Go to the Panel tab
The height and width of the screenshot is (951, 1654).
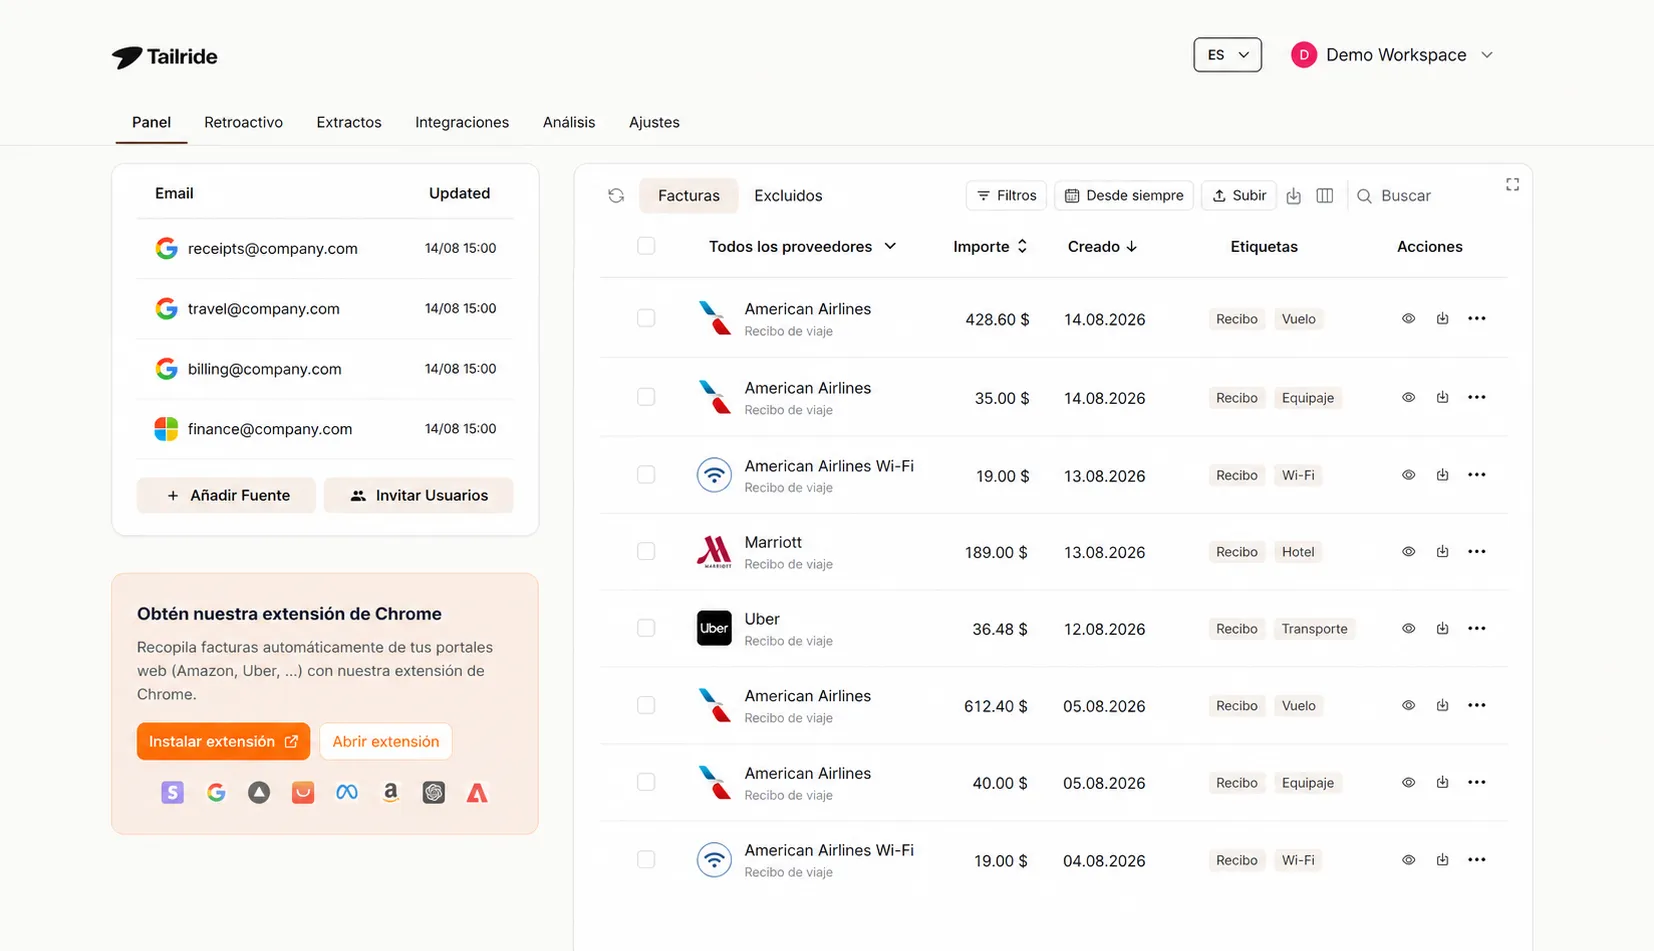(x=151, y=122)
